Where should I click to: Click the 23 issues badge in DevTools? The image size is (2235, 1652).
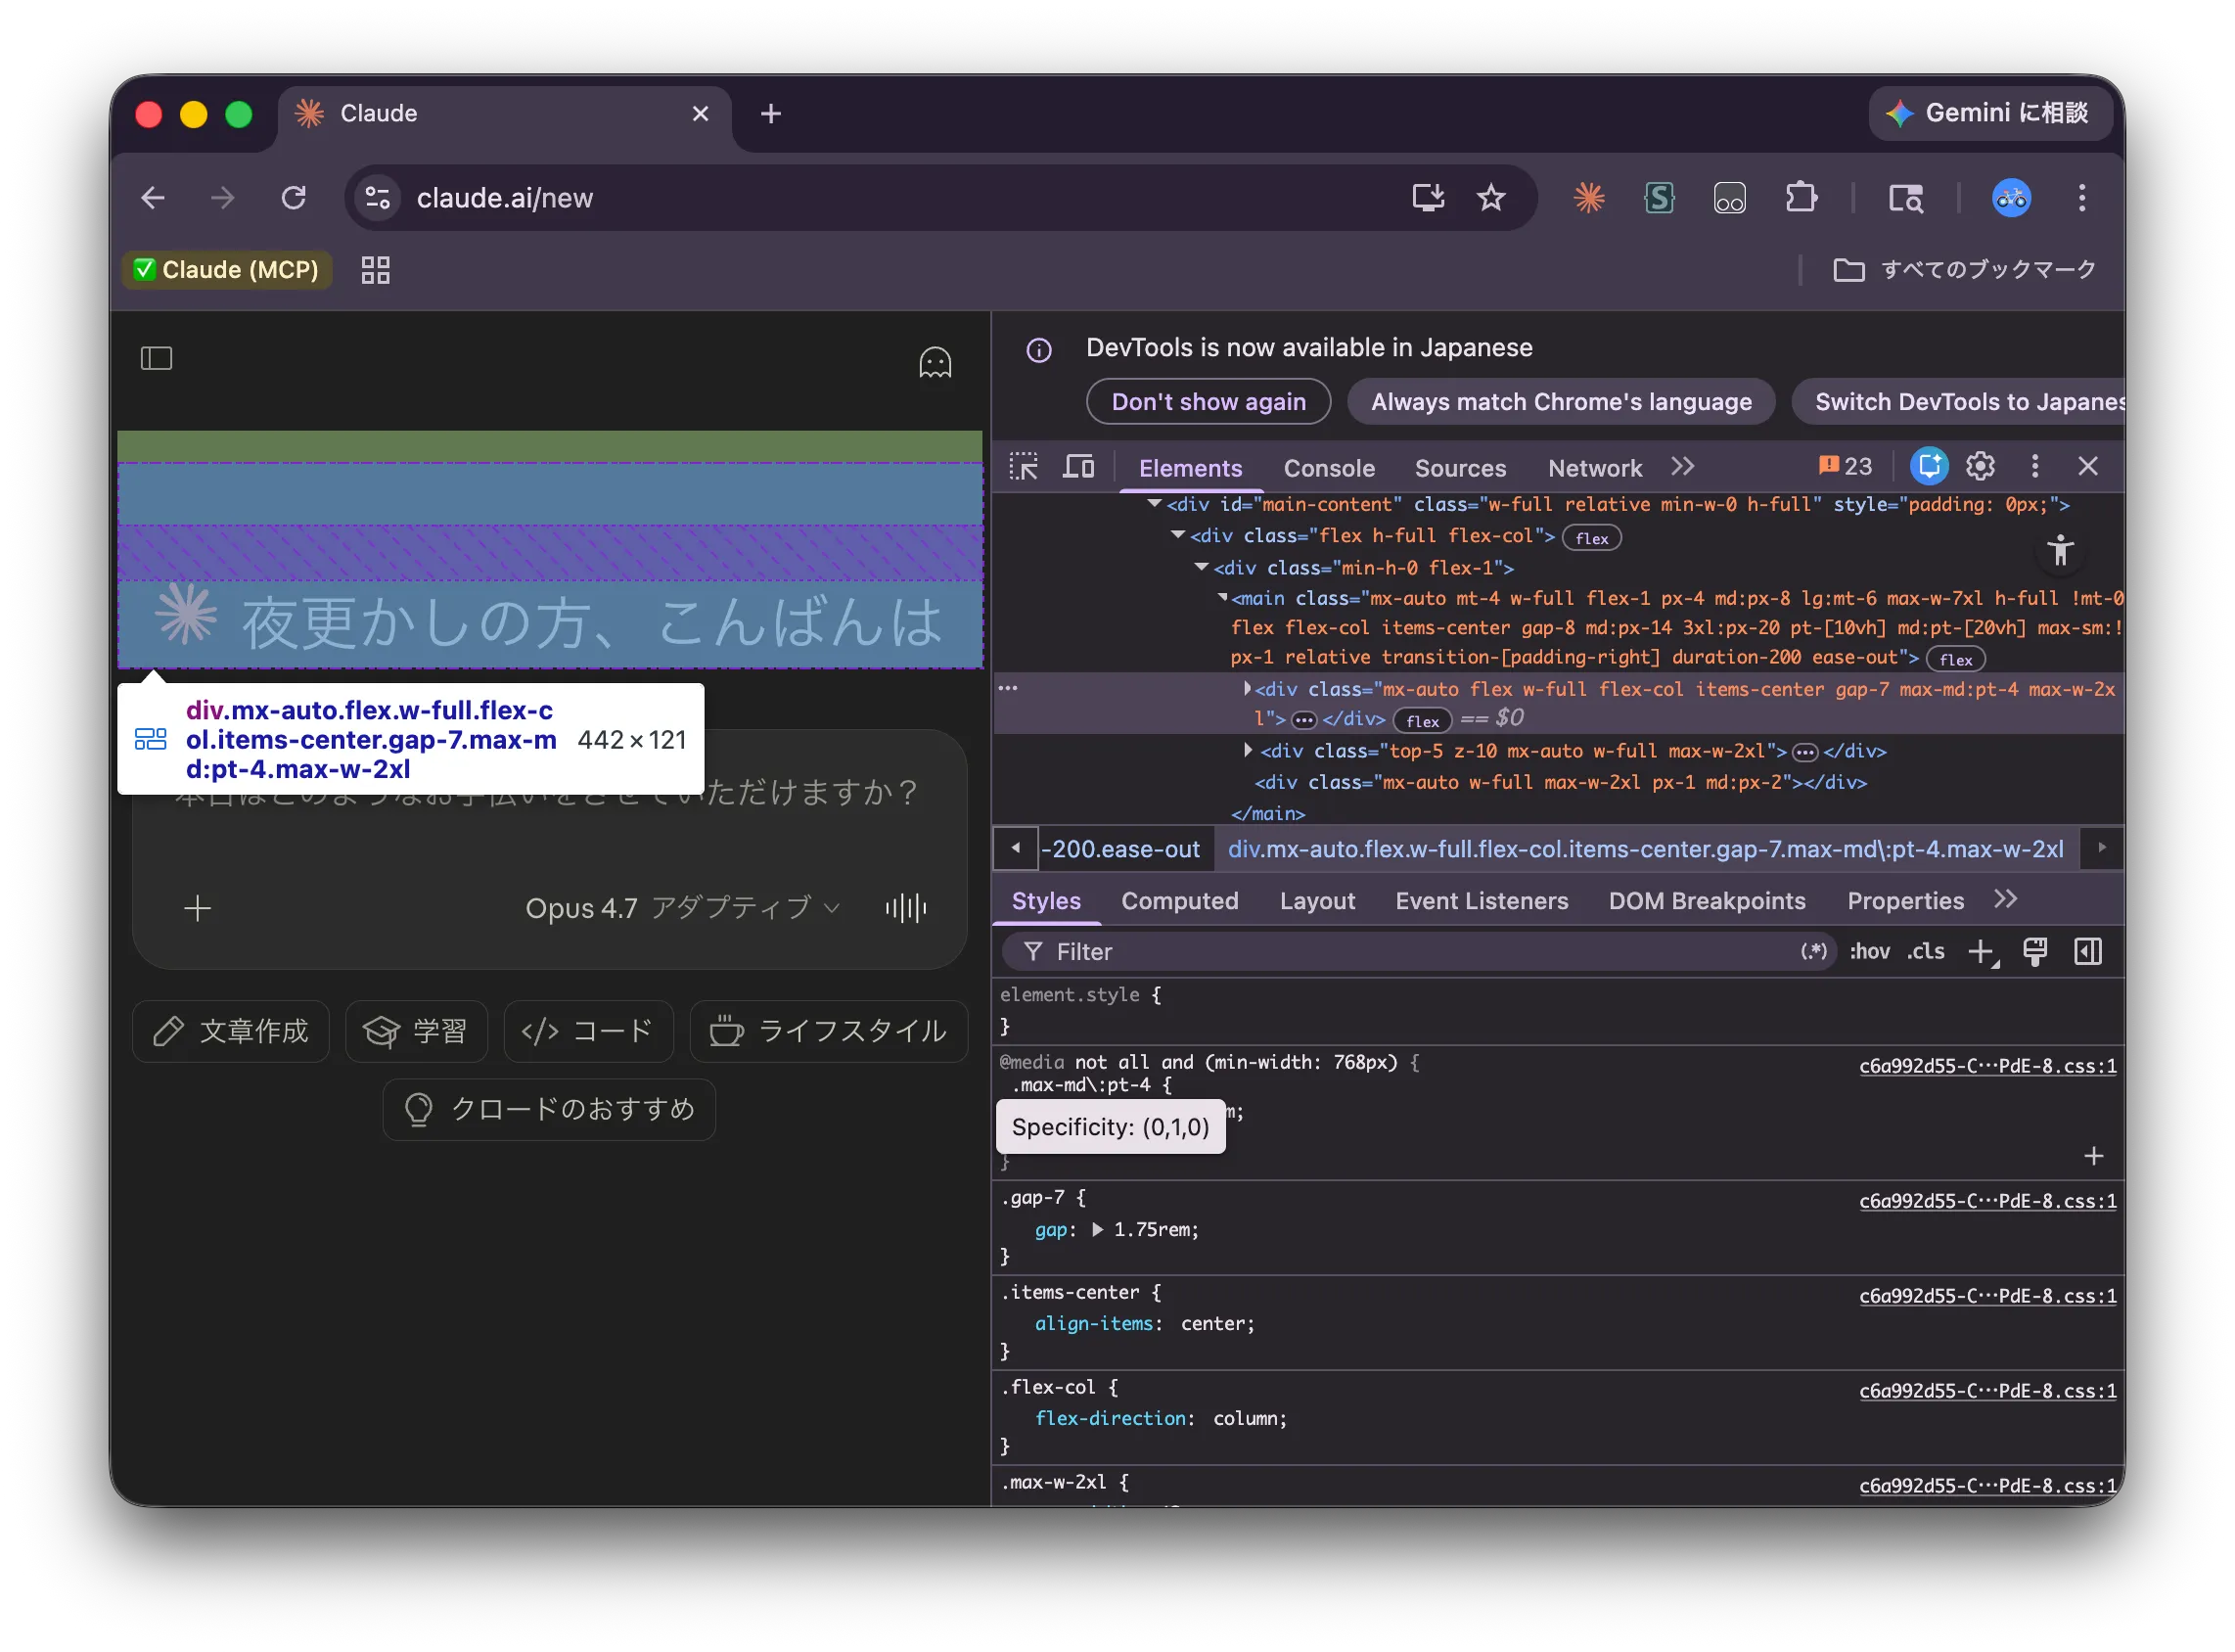pos(1845,466)
